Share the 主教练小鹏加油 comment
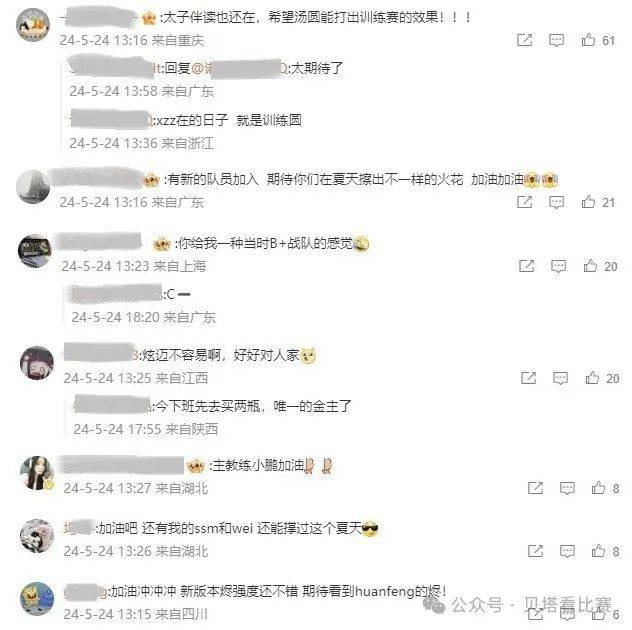Image resolution: width=632 pixels, height=630 pixels. pos(535,488)
